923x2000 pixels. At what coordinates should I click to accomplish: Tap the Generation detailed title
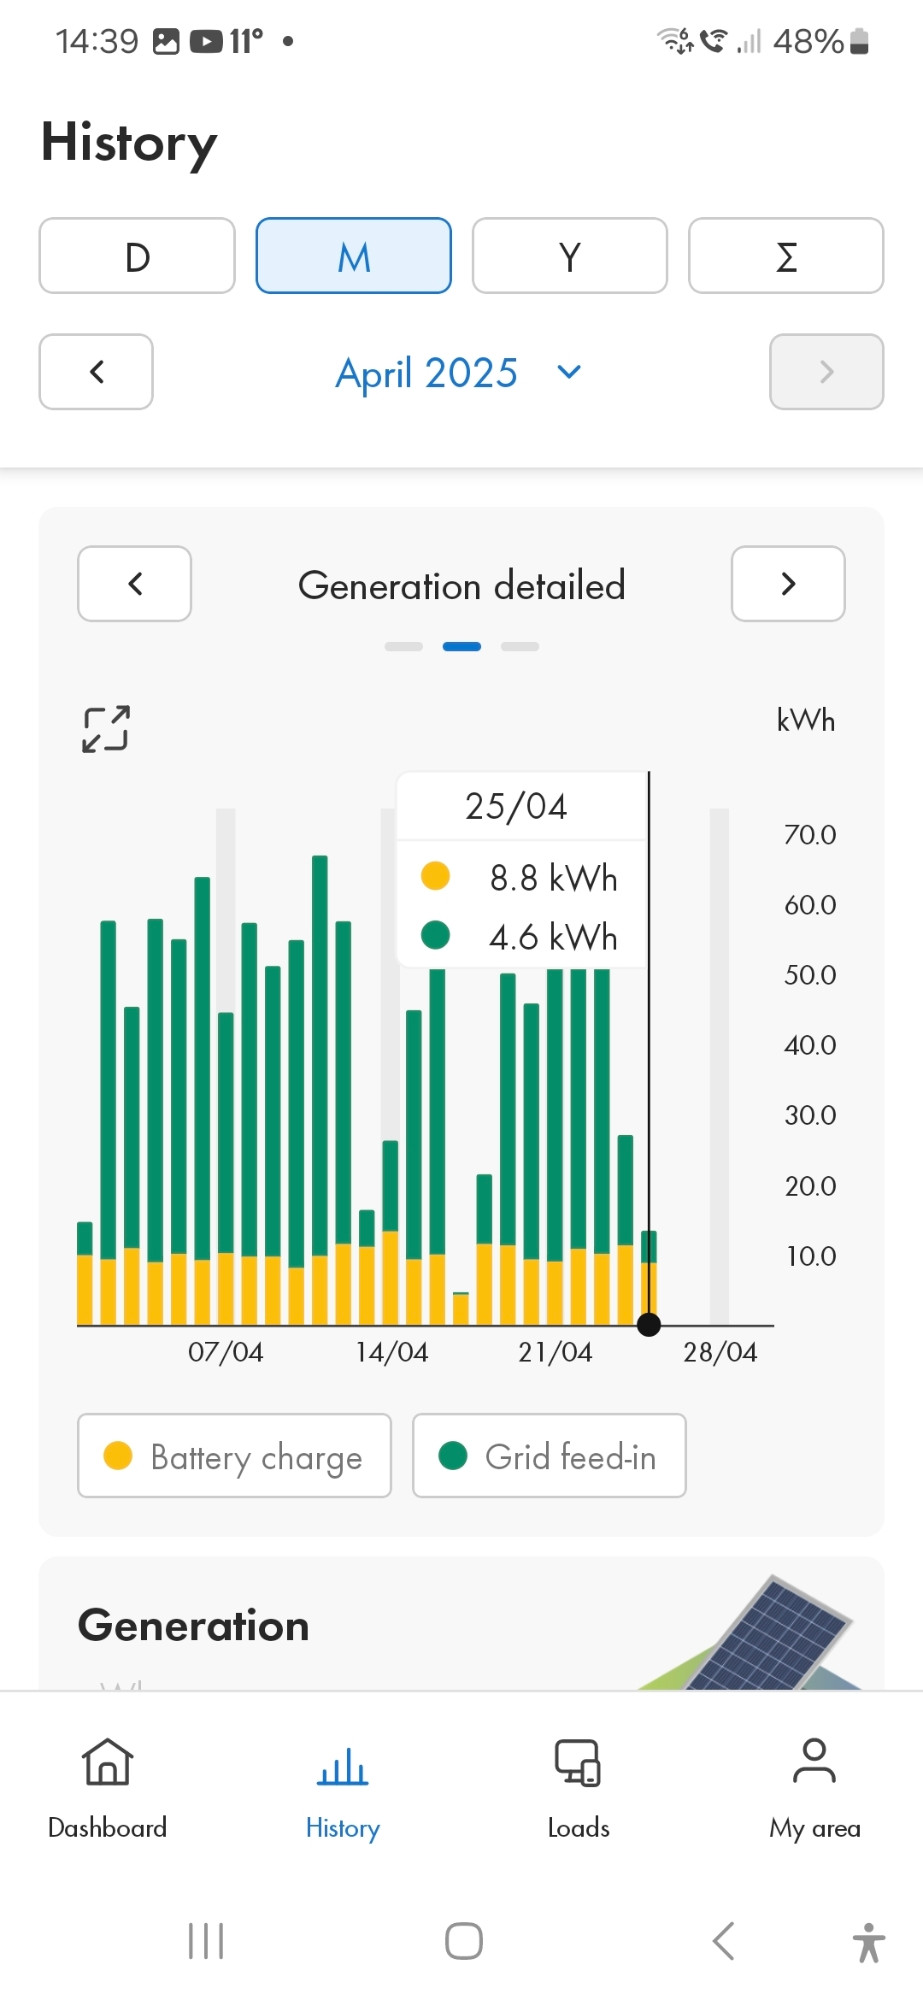pyautogui.click(x=462, y=585)
